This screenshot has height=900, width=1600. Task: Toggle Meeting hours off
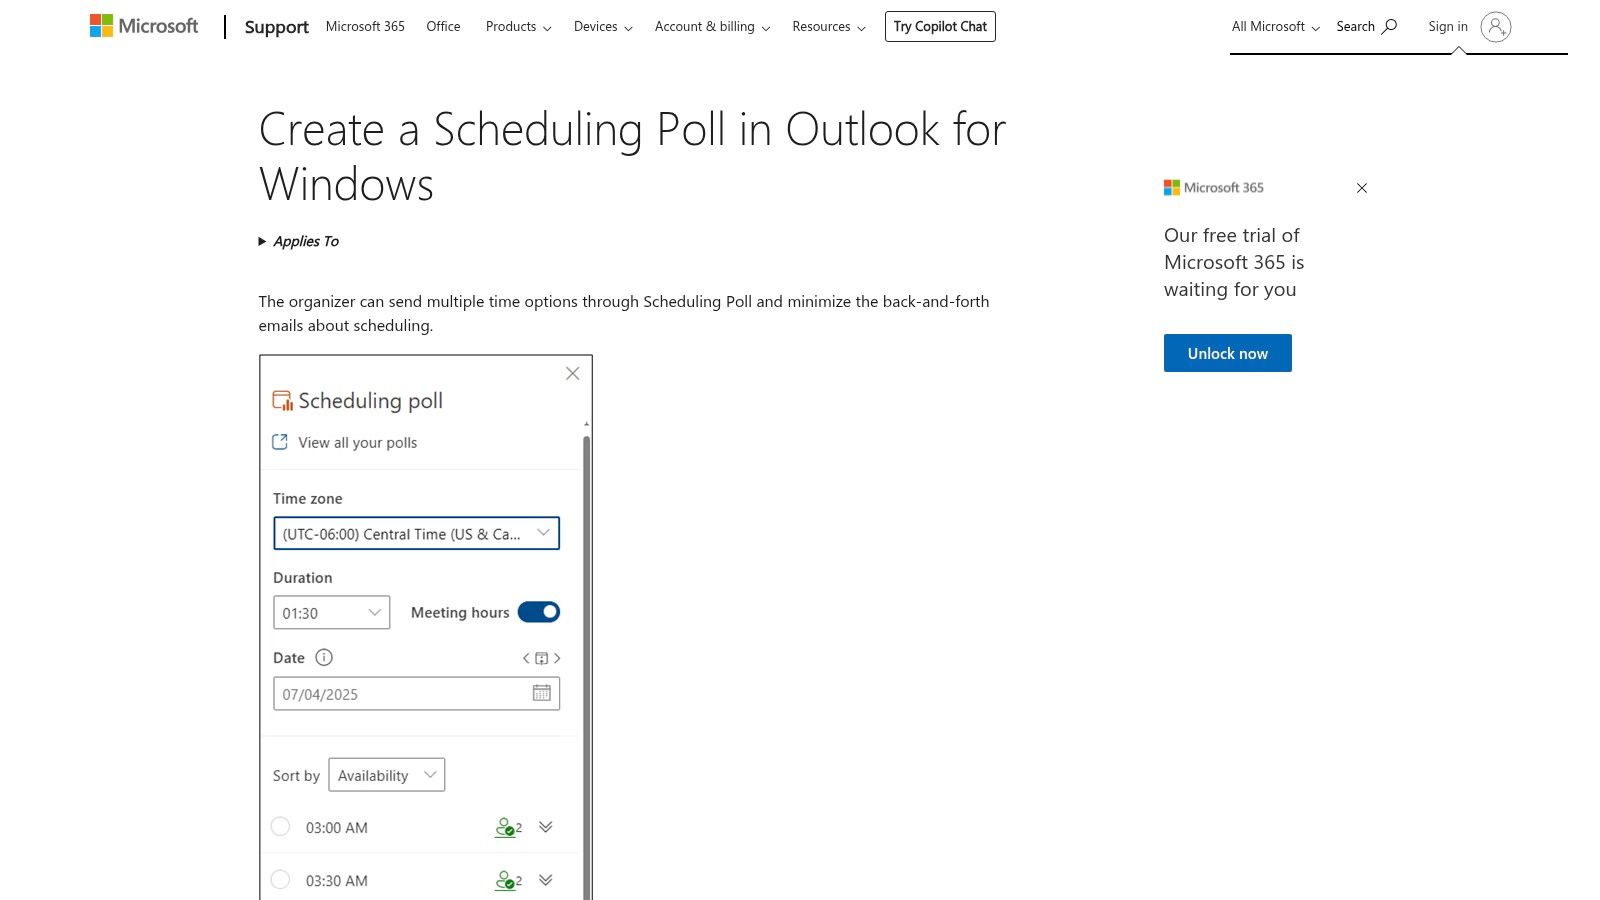[x=538, y=611]
